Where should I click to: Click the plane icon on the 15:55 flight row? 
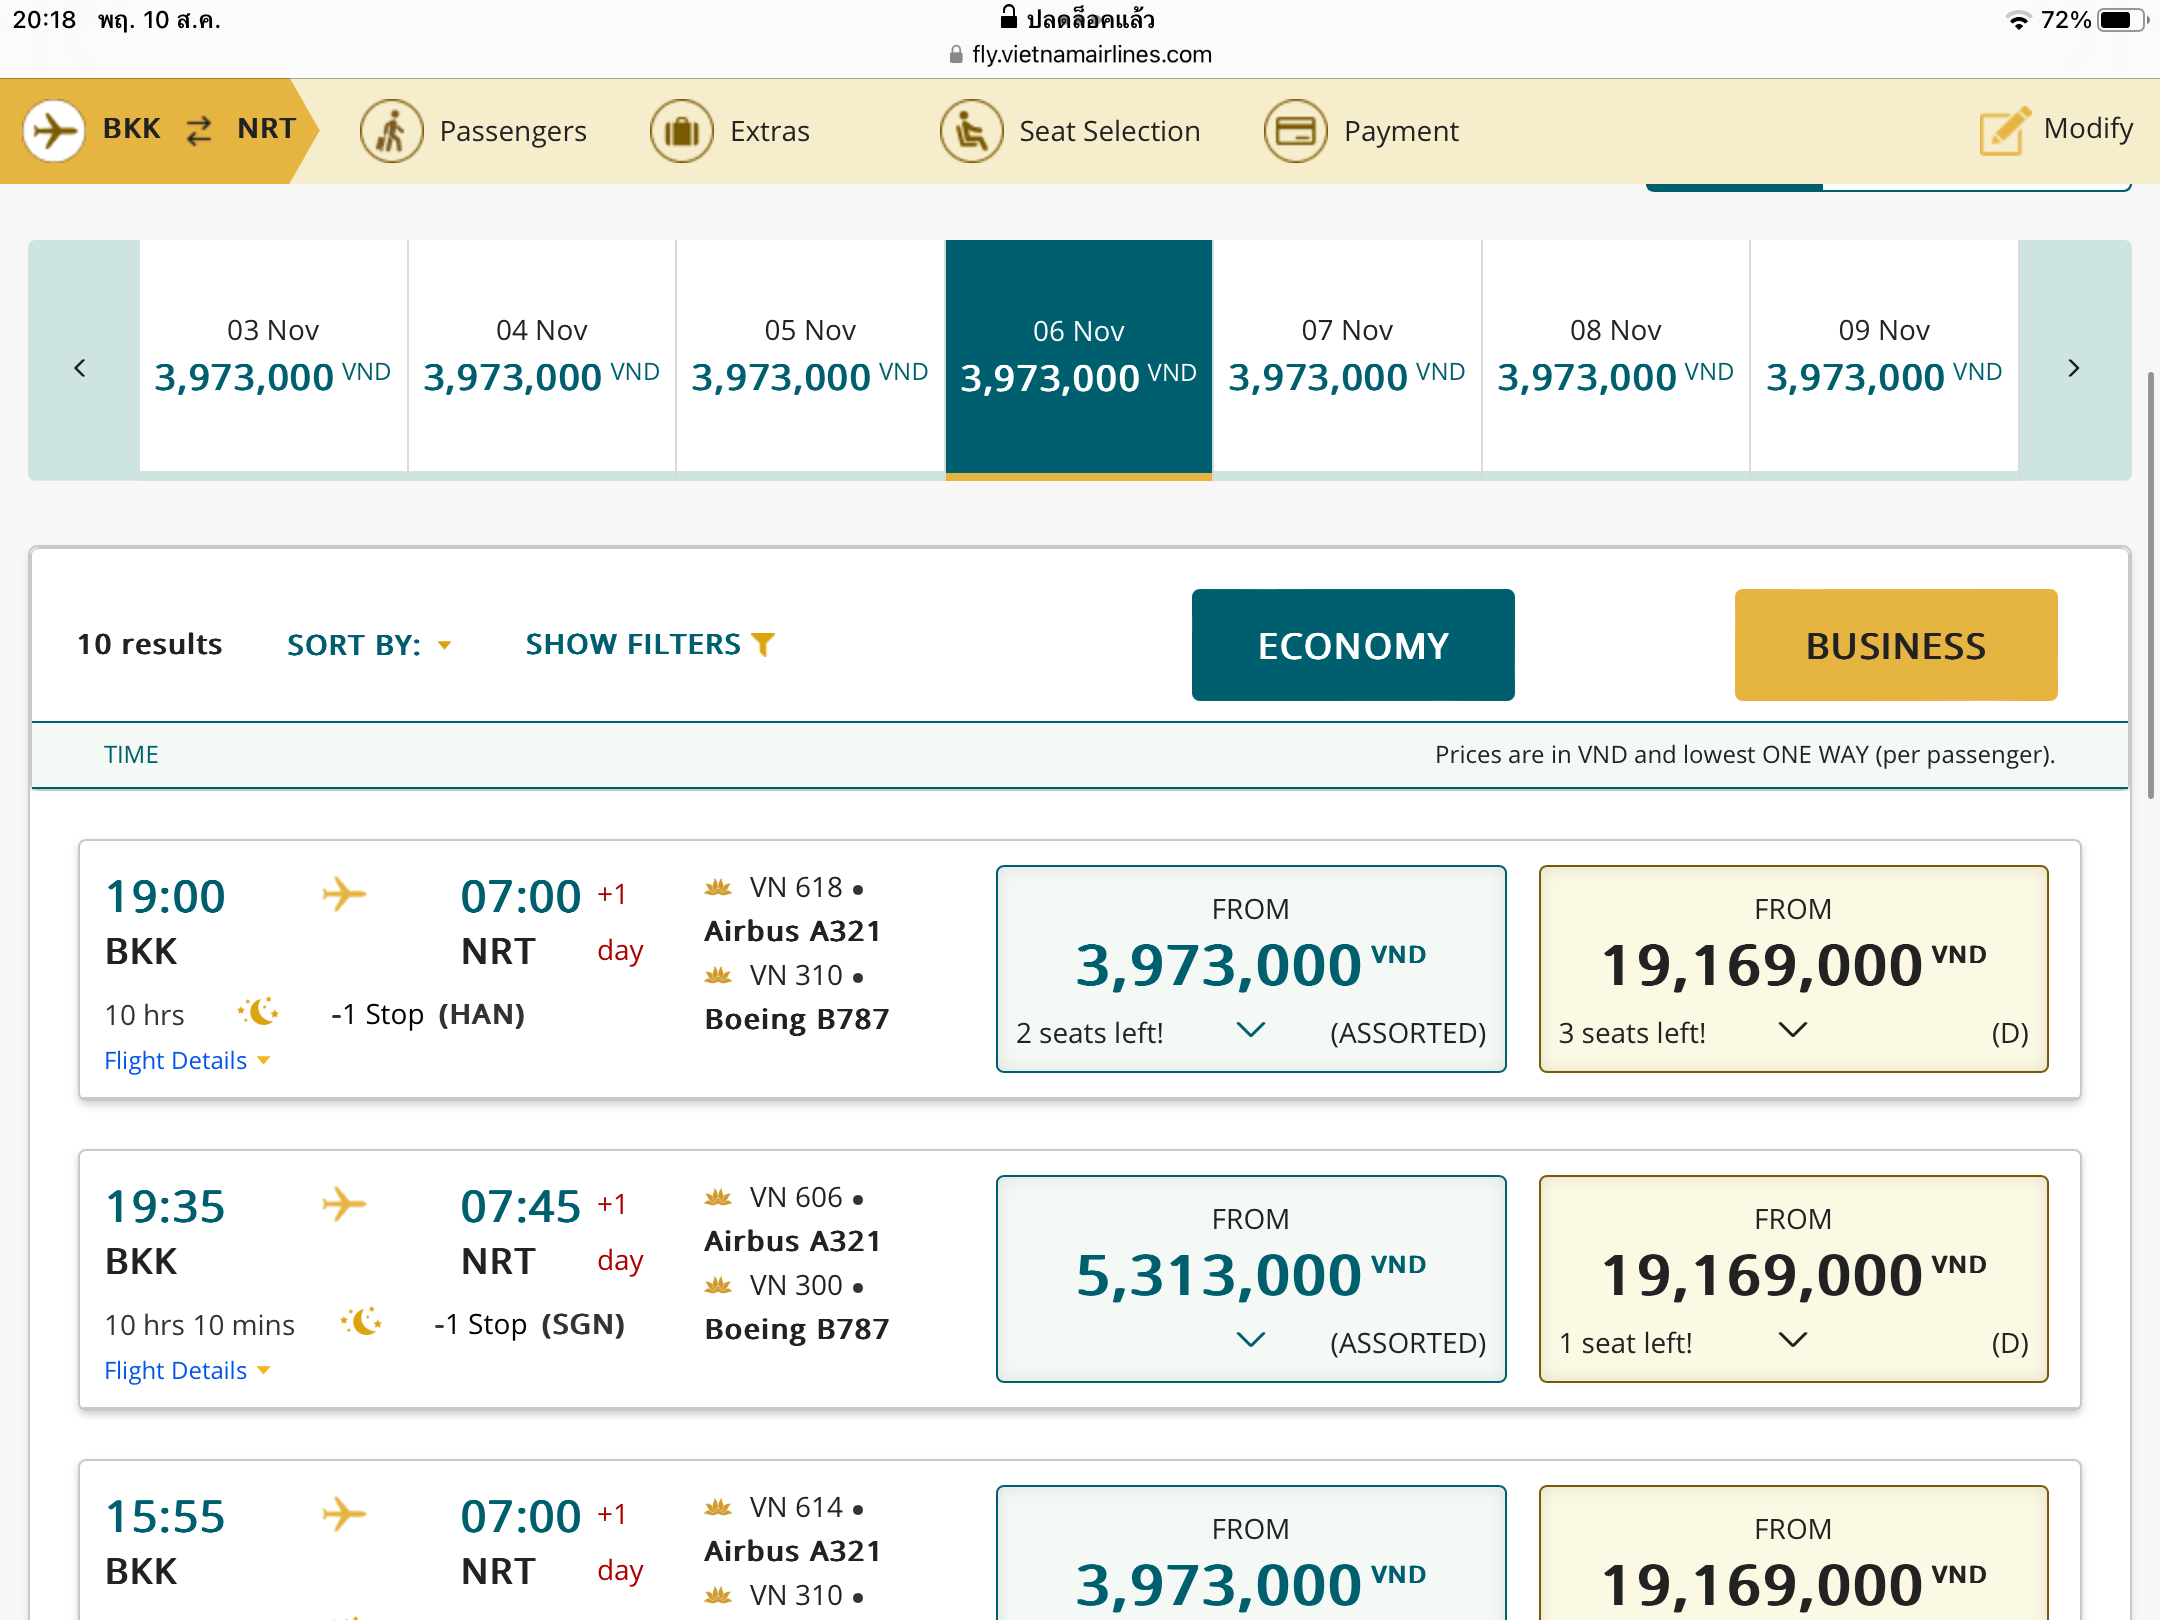pyautogui.click(x=344, y=1513)
